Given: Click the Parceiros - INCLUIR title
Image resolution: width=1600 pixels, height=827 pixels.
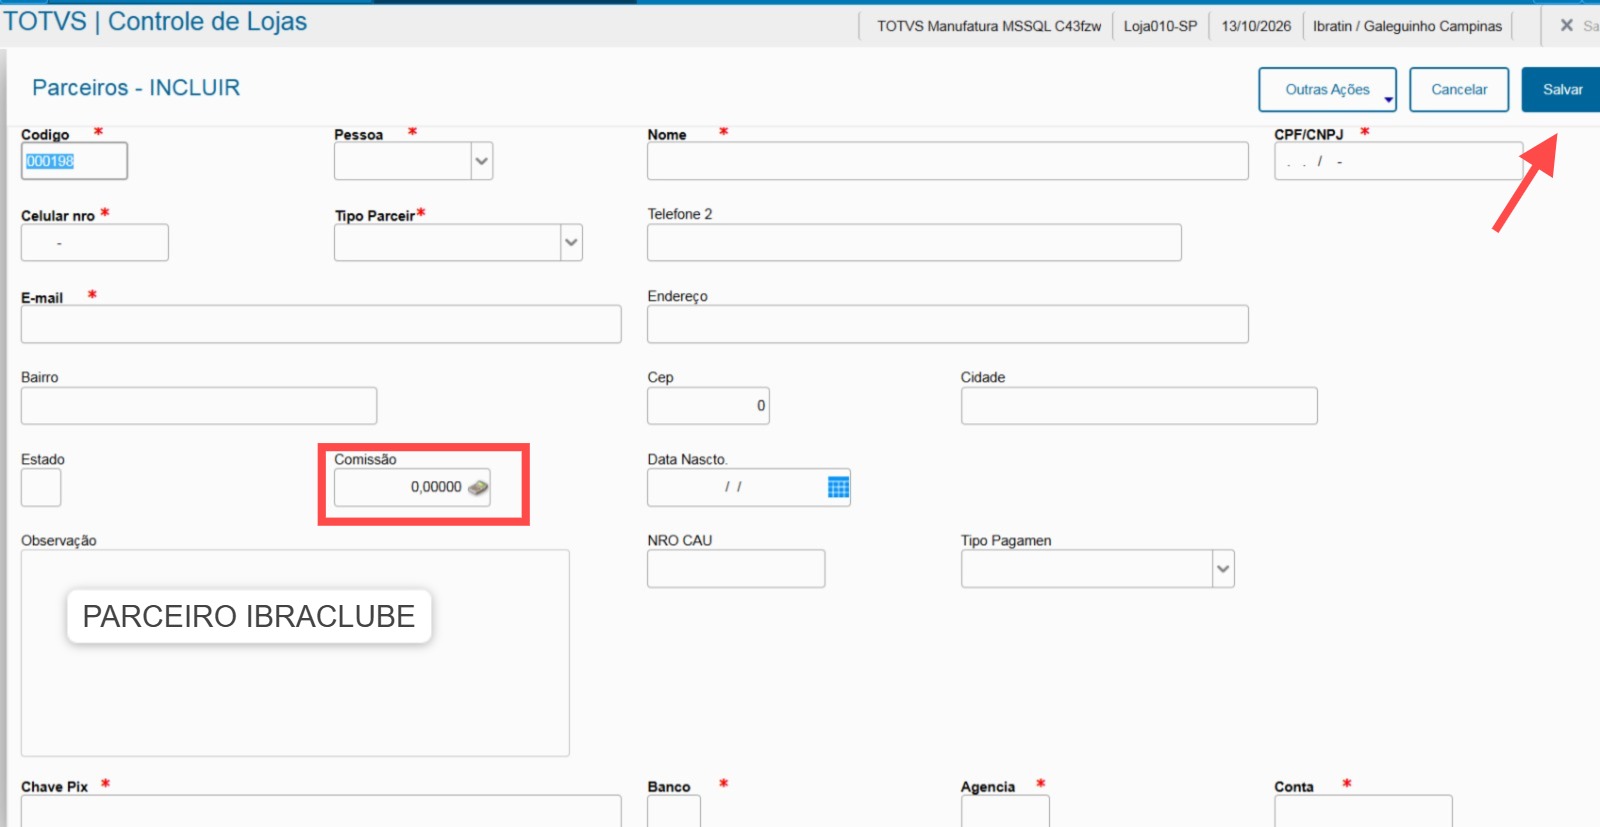Looking at the screenshot, I should pos(136,88).
